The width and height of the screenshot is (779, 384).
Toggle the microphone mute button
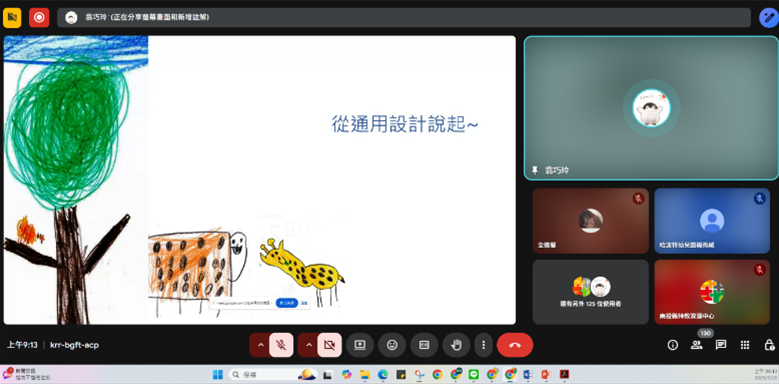tap(281, 345)
